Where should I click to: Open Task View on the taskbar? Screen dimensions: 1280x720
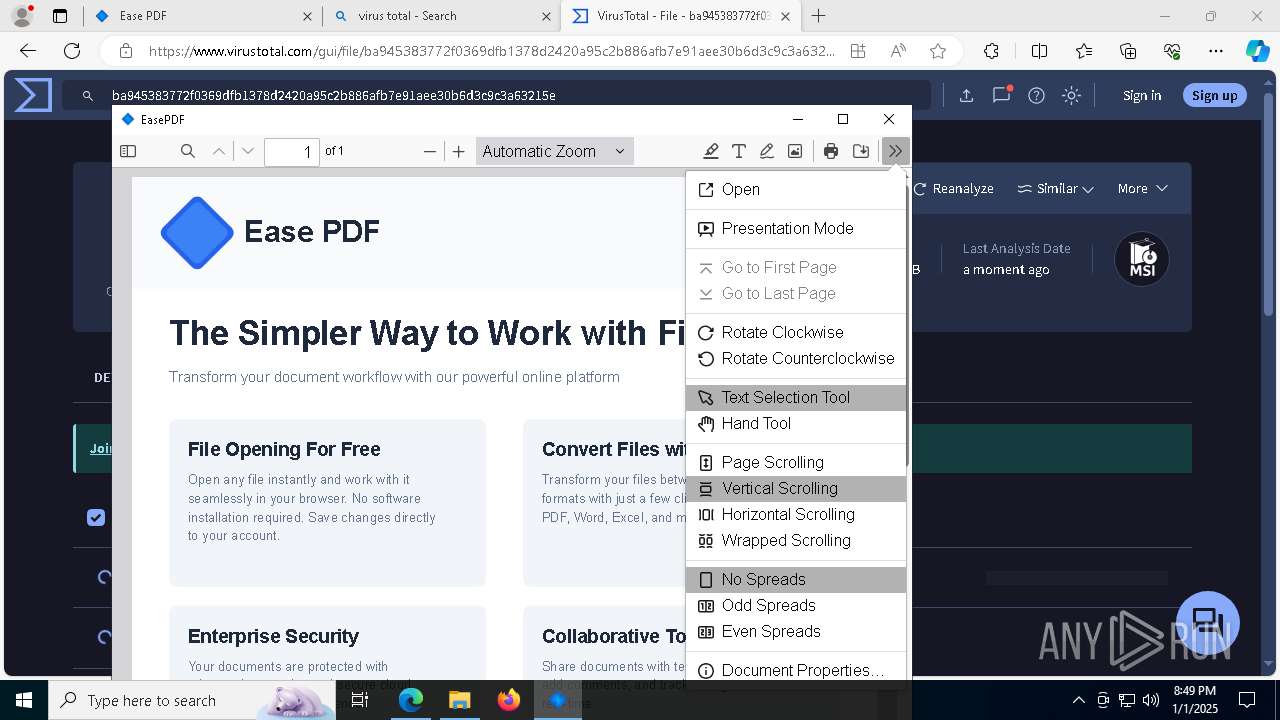[360, 700]
